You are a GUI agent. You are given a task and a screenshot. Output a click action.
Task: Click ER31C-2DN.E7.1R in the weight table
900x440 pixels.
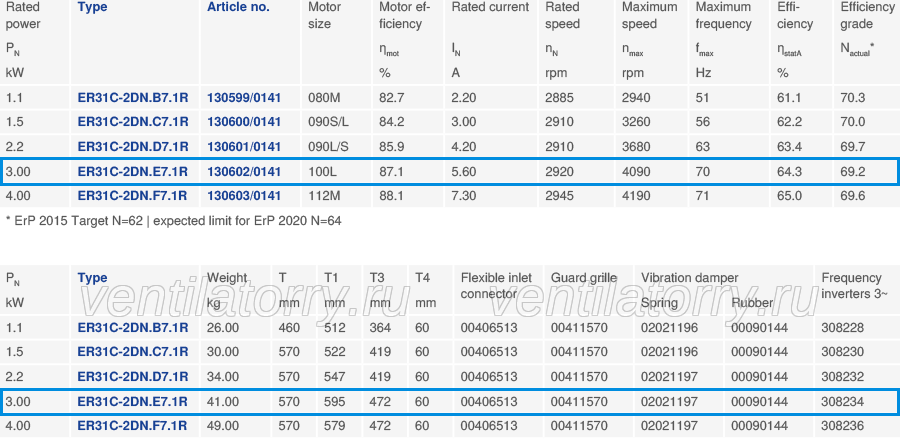pyautogui.click(x=133, y=401)
